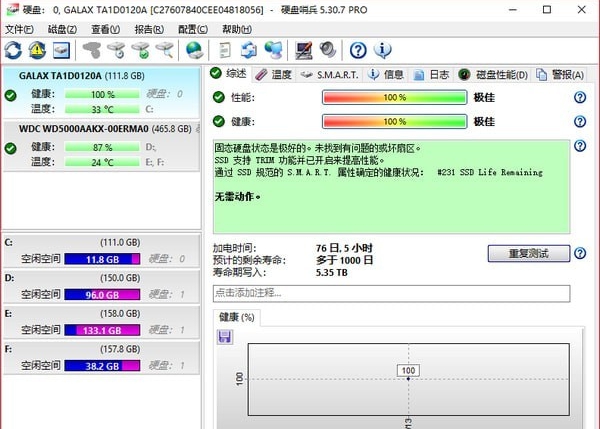Switch to the 温度 temperature tab
The width and height of the screenshot is (600, 429).
(x=273, y=74)
